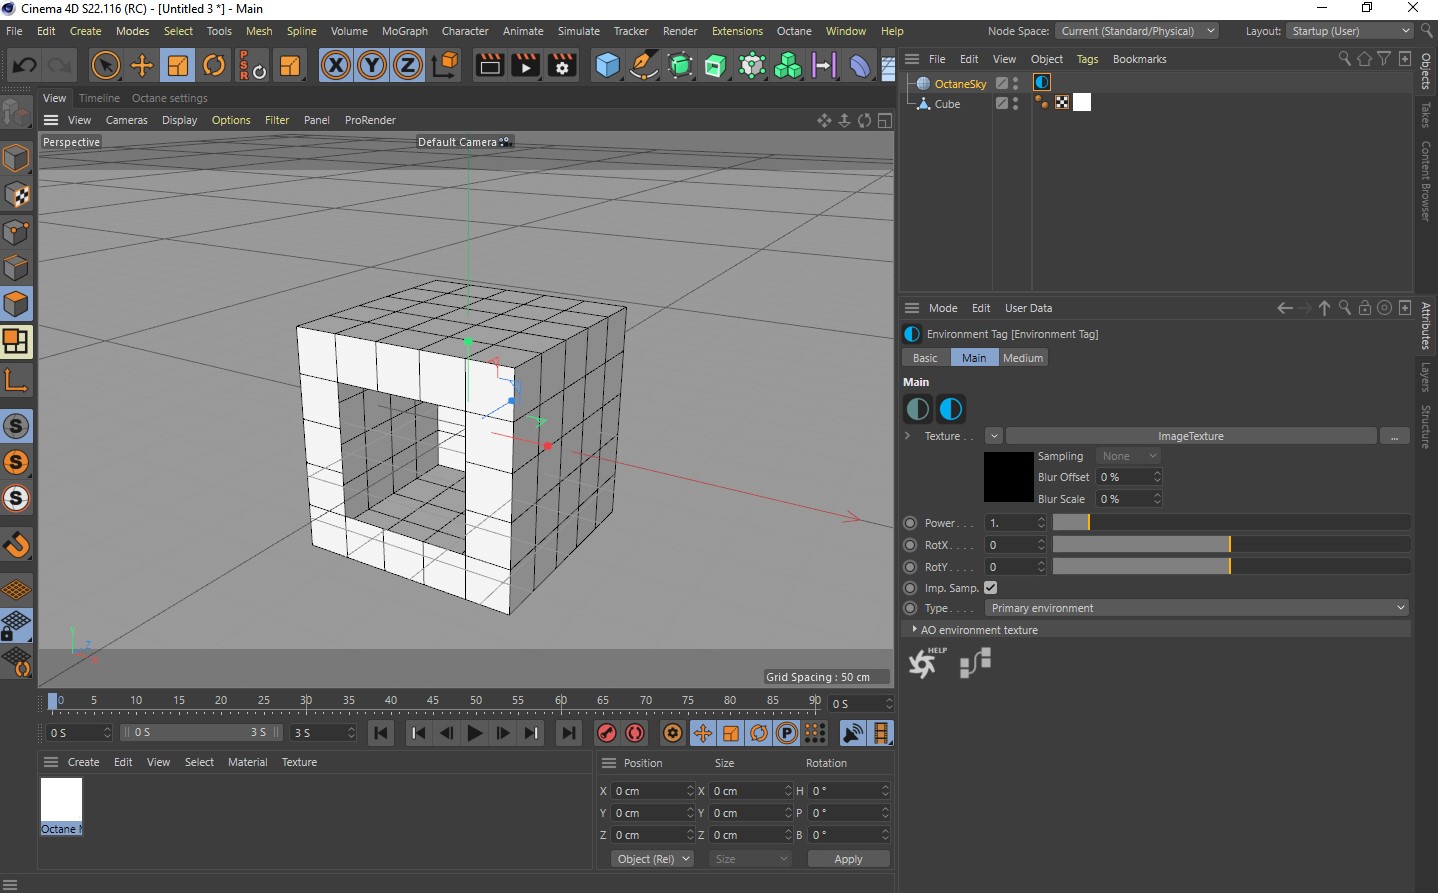Select the spline Pen tool icon
1438x893 pixels.
pyautogui.click(x=644, y=66)
